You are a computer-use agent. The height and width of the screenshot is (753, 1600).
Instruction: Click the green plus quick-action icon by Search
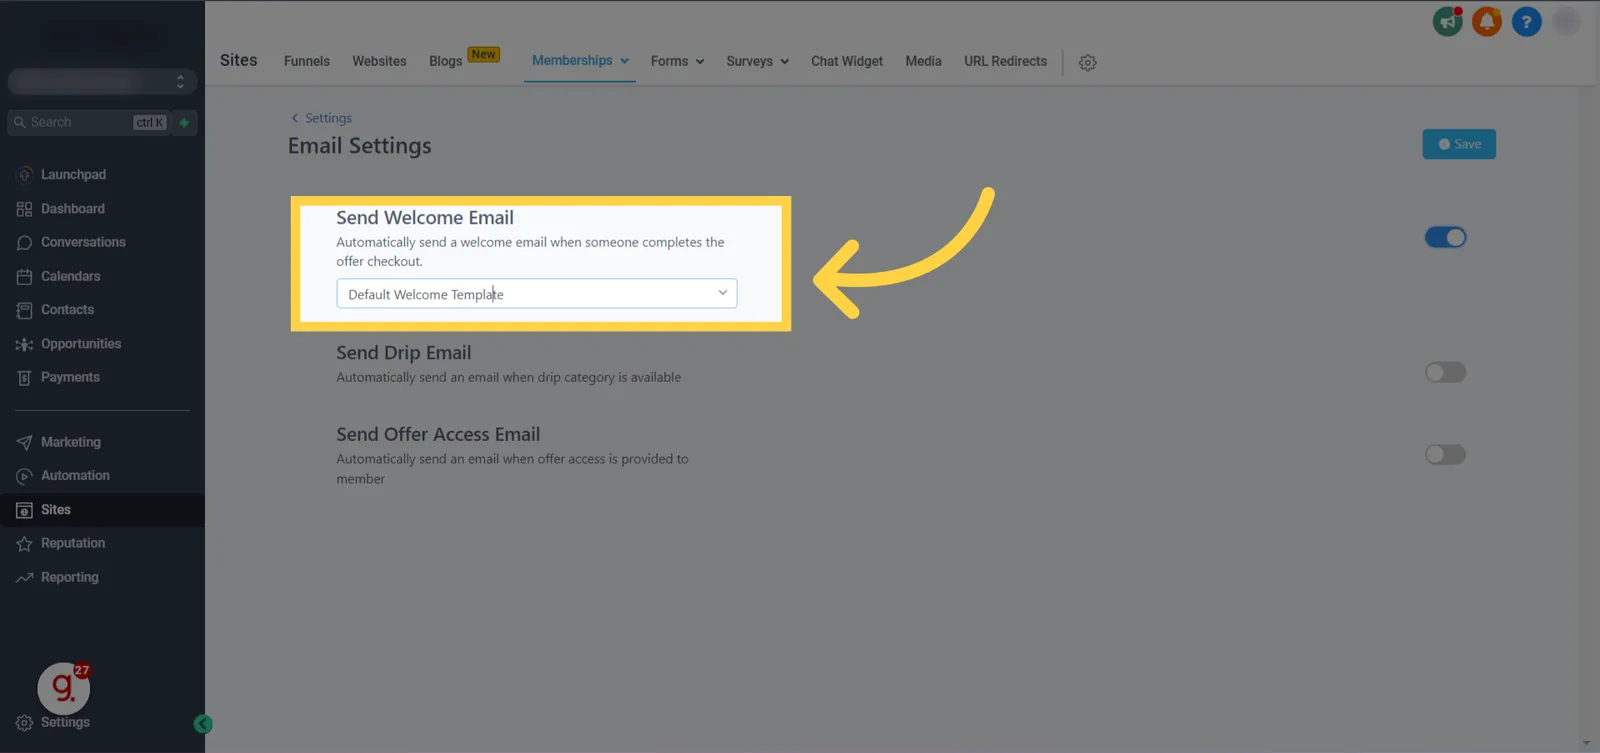pos(184,122)
